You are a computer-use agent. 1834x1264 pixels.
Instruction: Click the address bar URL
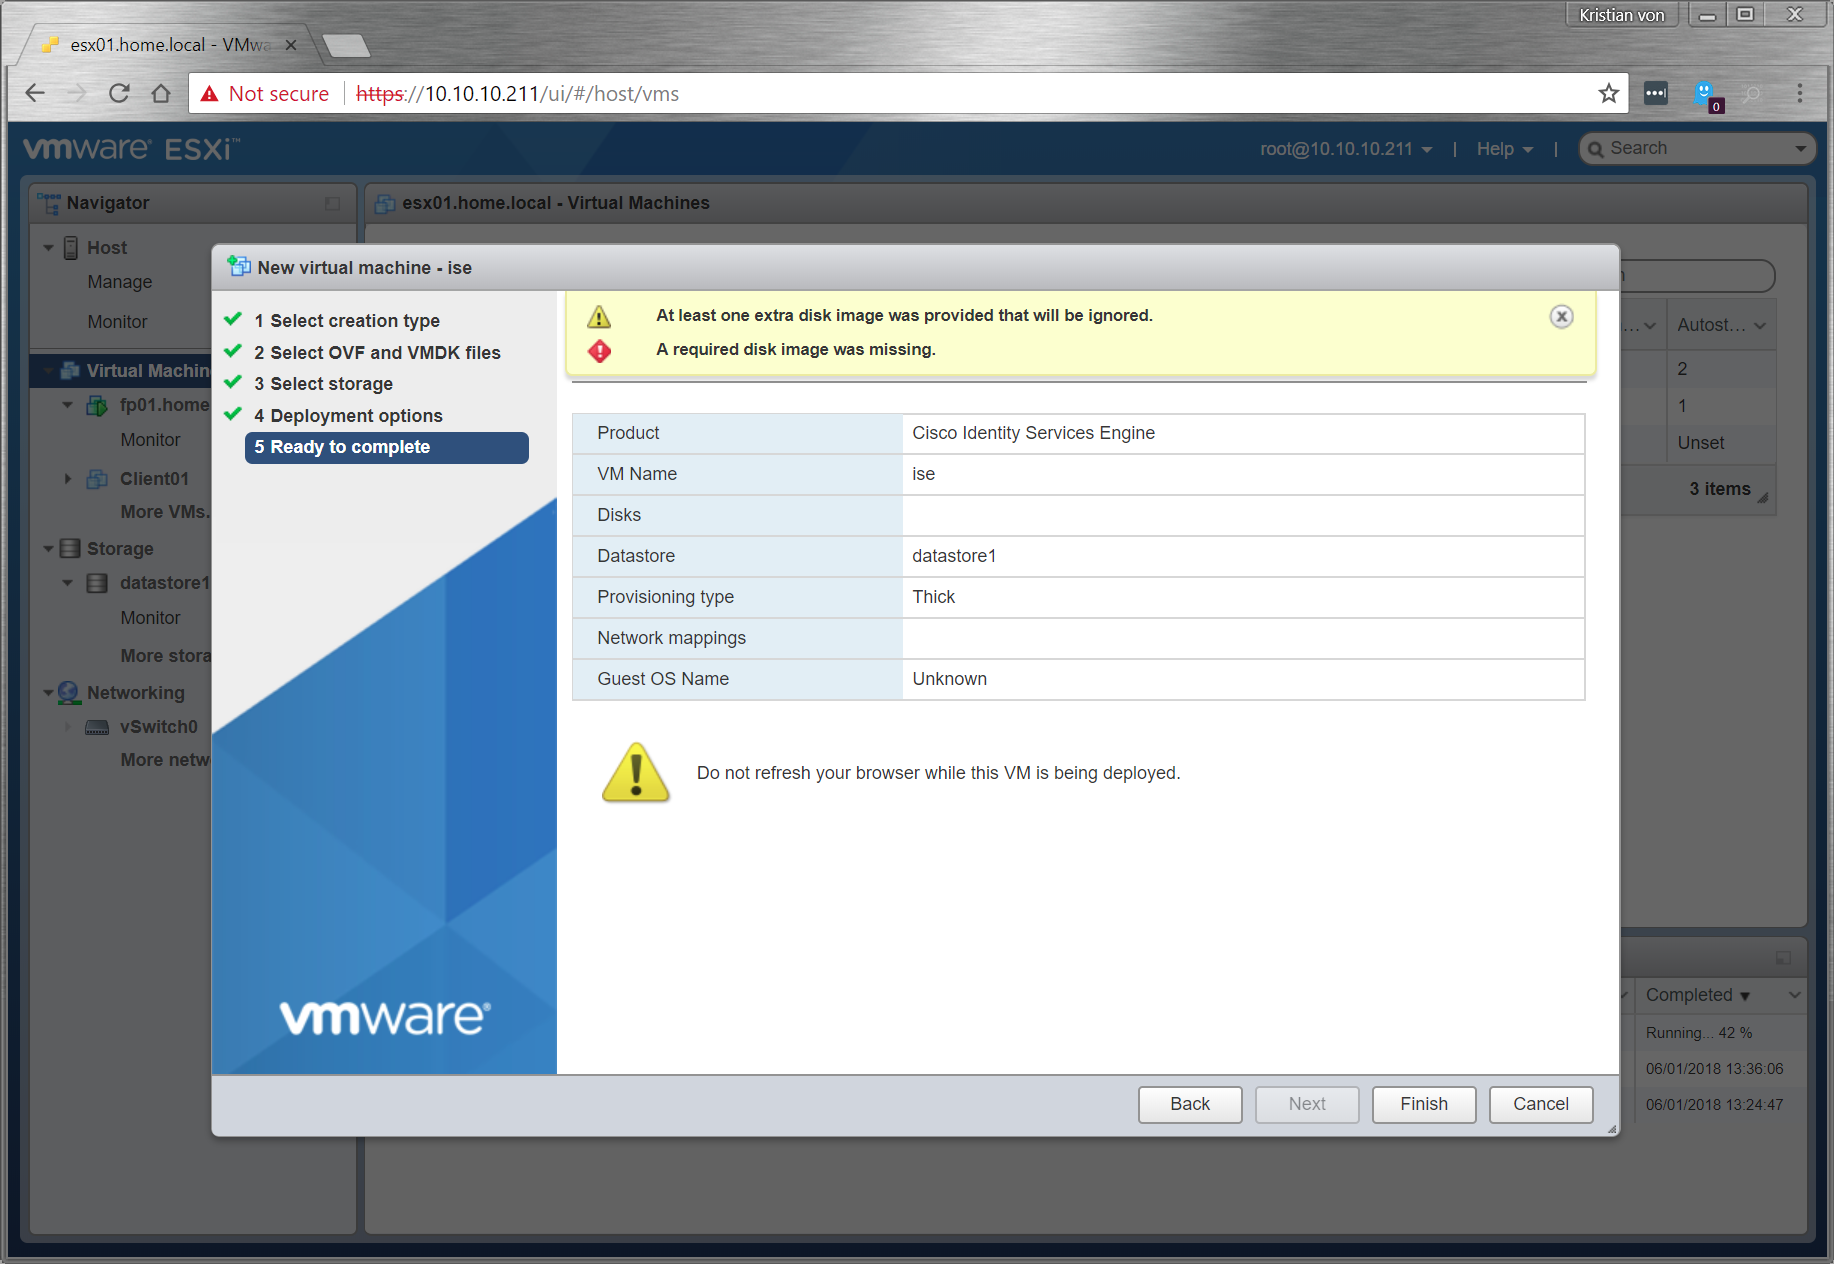point(518,94)
